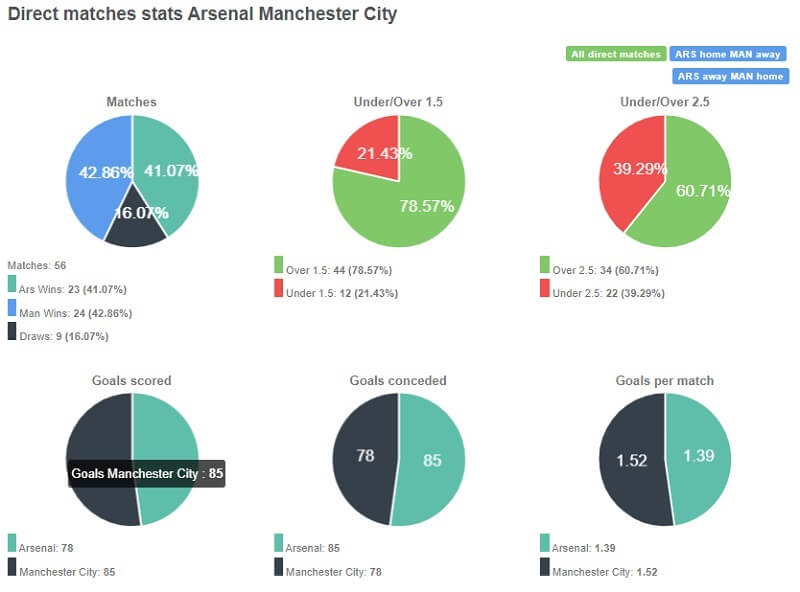Toggle the Under 2.5 red legend swatch

coord(544,289)
